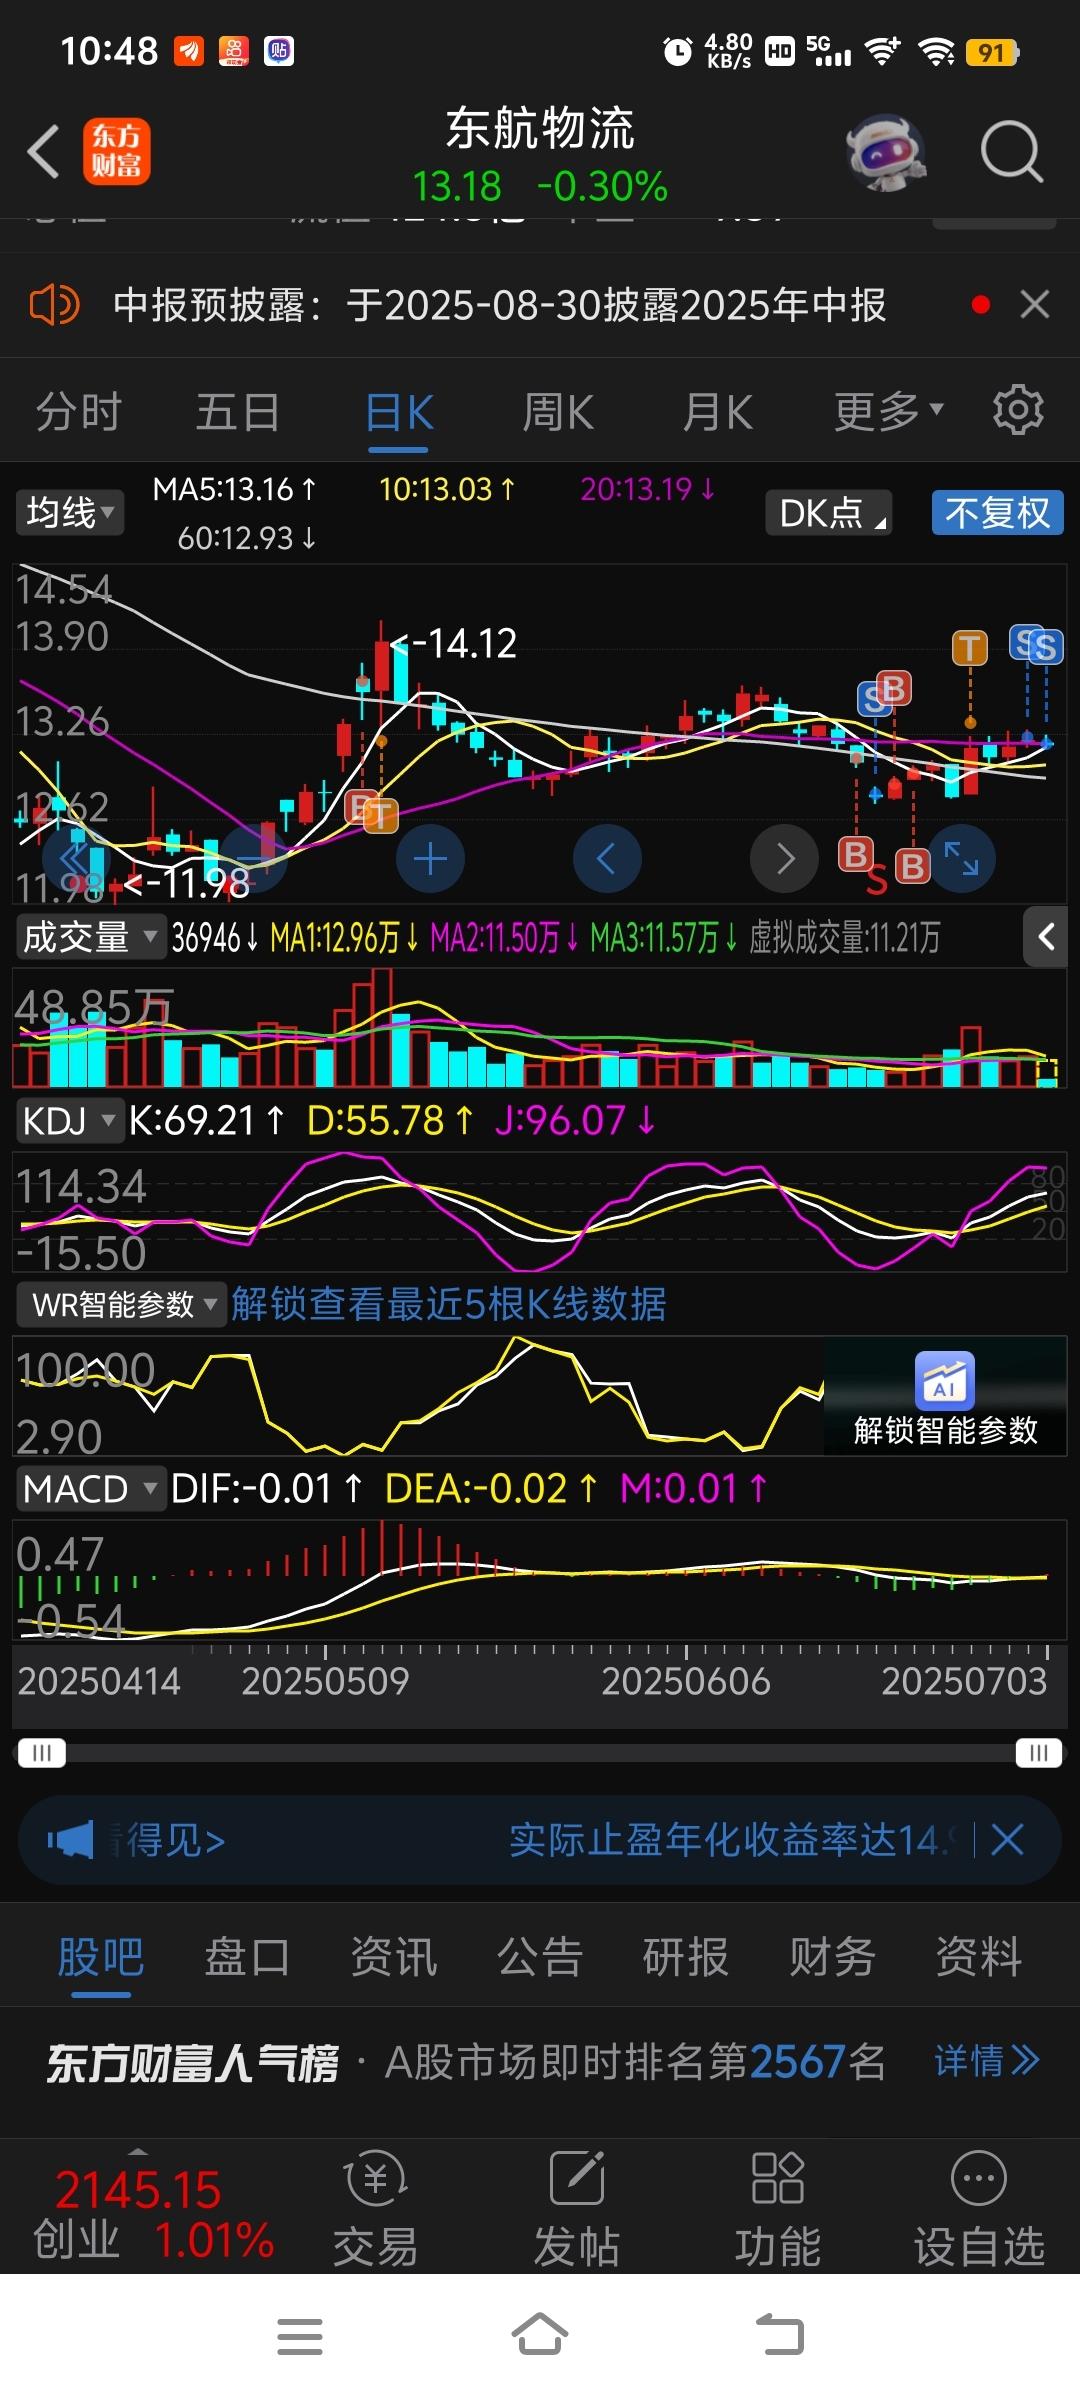1080x2400 pixels.
Task: Tap the orange speaker announcement icon
Action: click(x=54, y=304)
